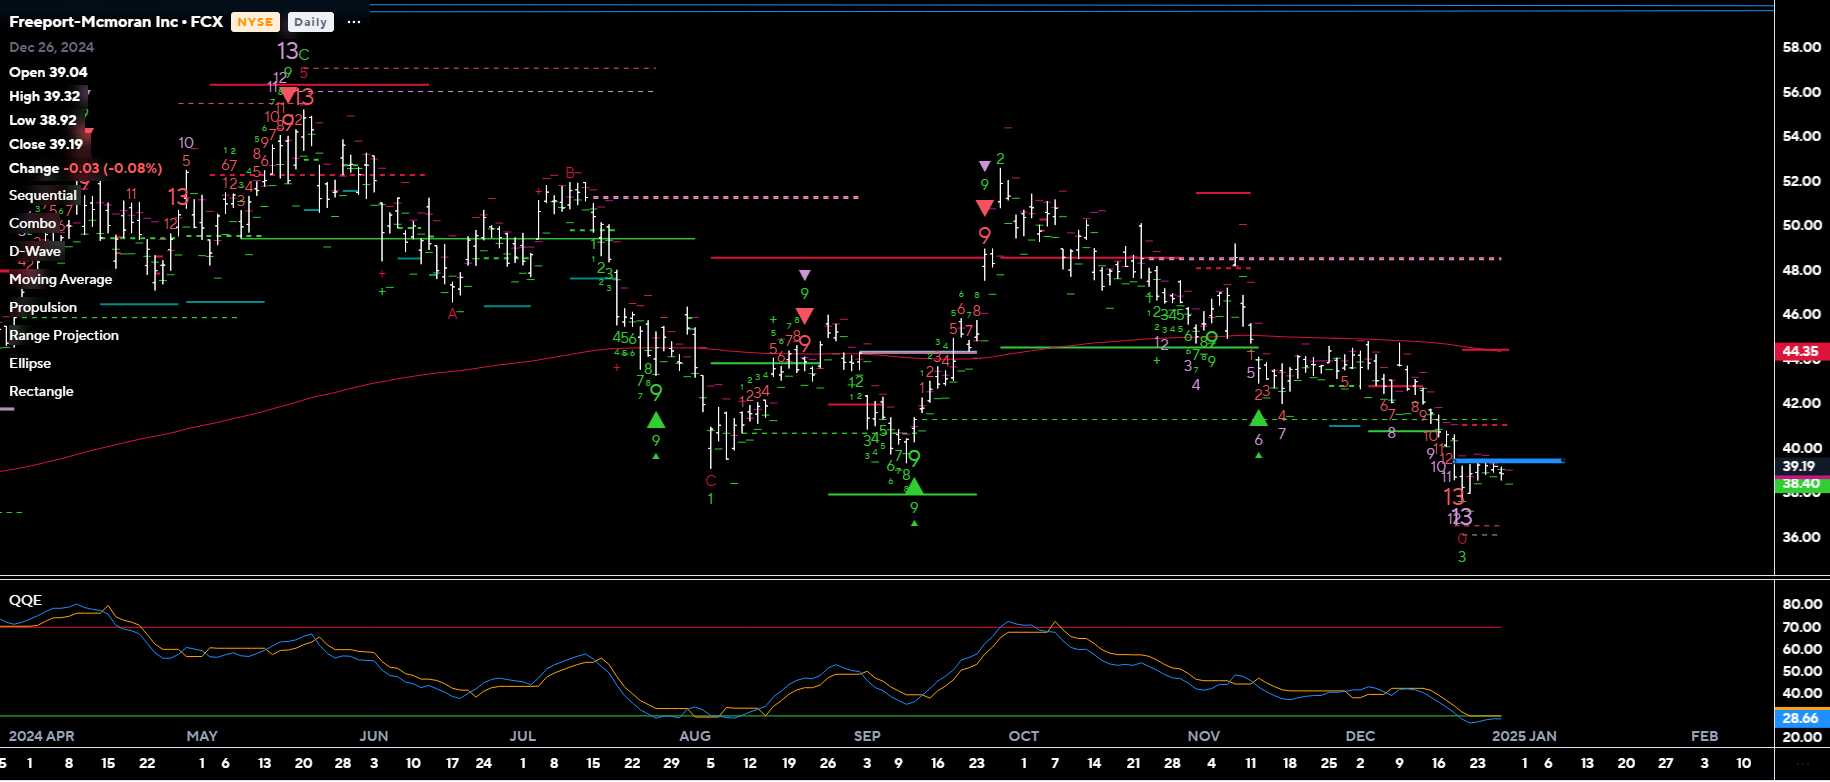Click the dim ellipsis icon at bottom-right corner
Image resolution: width=1830 pixels, height=782 pixels.
point(1801,763)
